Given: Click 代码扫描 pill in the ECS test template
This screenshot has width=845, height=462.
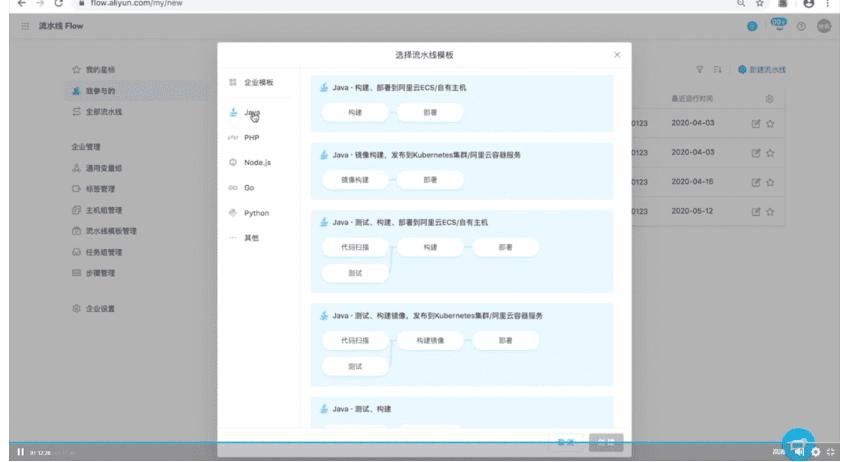Looking at the screenshot, I should pyautogui.click(x=355, y=247).
